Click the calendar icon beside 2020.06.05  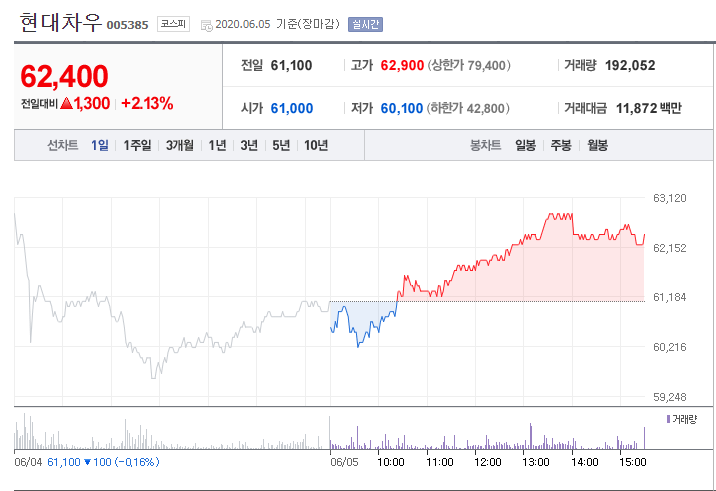[206, 26]
